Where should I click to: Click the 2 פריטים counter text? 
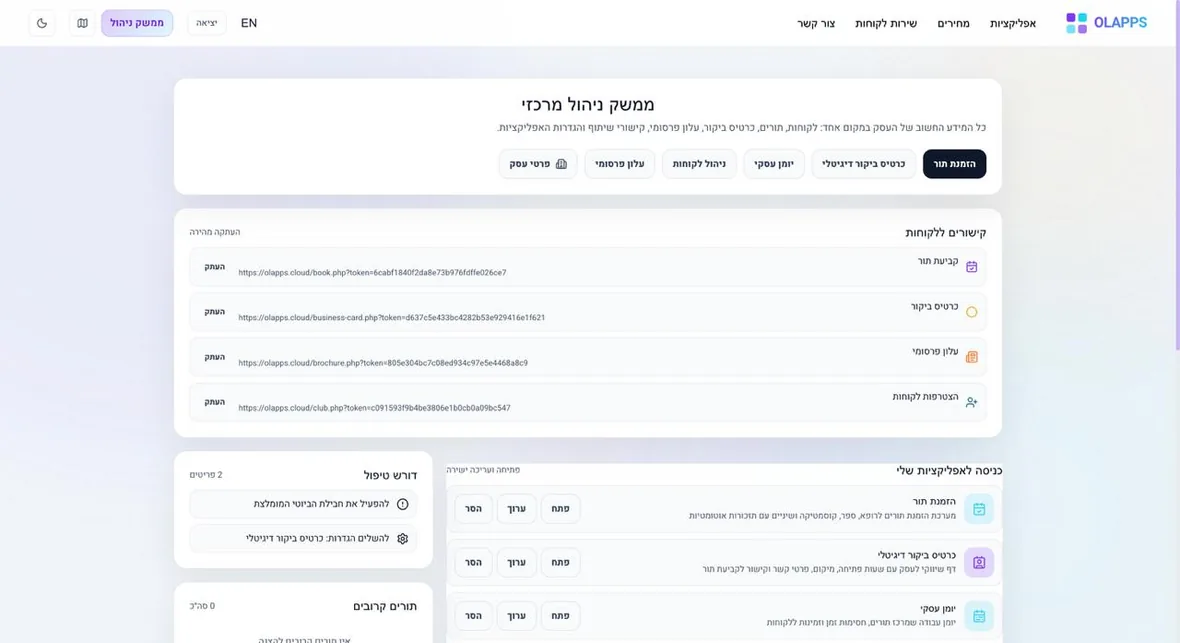[206, 475]
